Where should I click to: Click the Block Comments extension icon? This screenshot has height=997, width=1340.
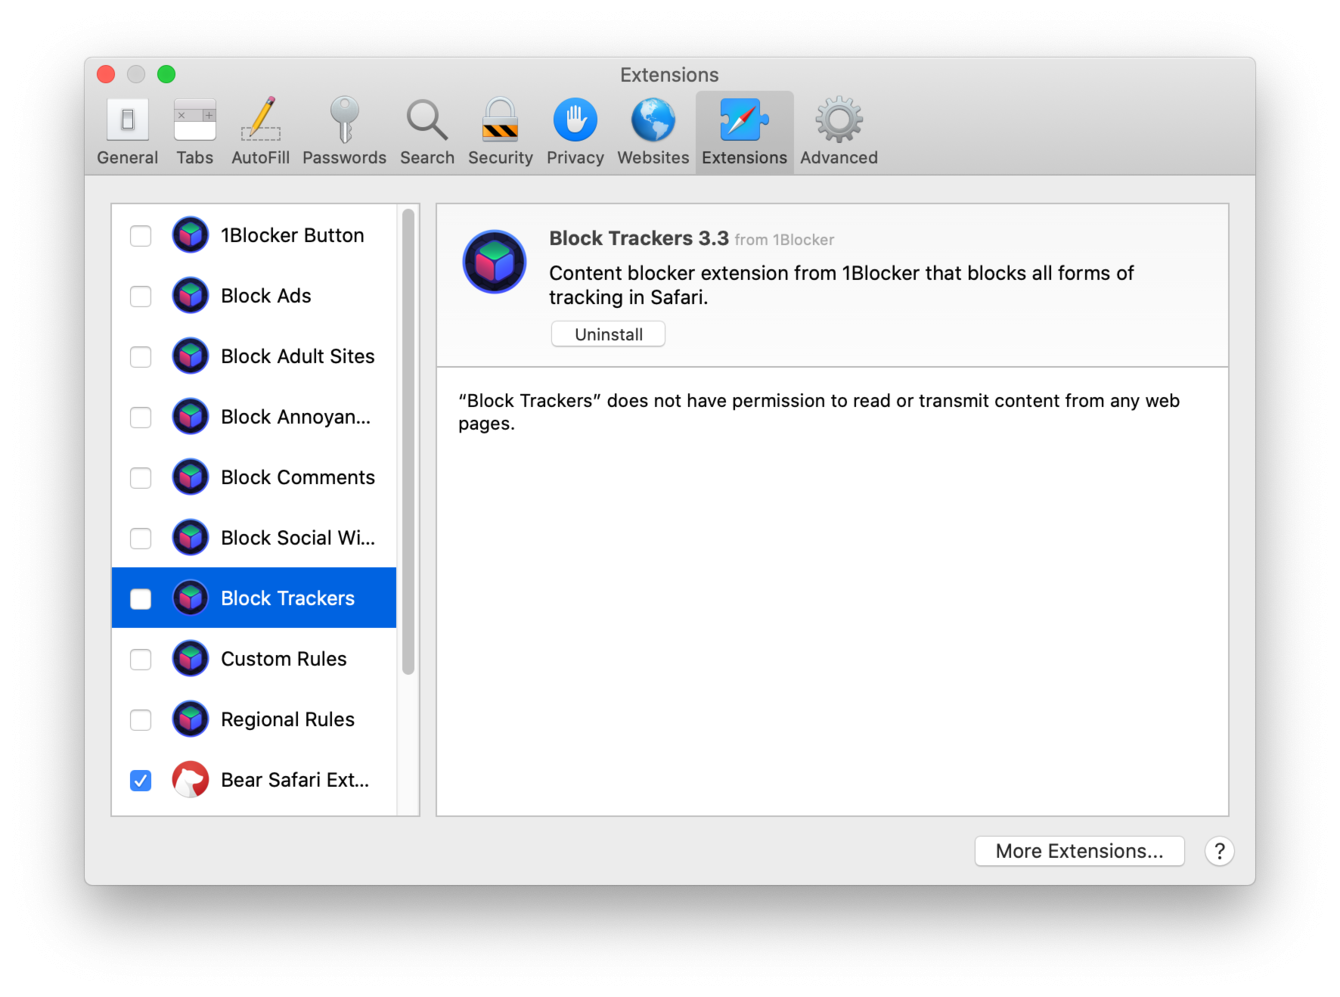(x=190, y=477)
